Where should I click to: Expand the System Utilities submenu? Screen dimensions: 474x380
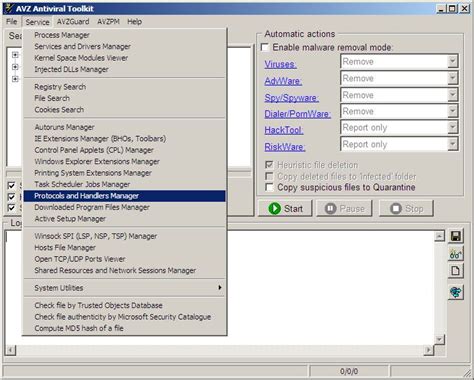tap(125, 288)
